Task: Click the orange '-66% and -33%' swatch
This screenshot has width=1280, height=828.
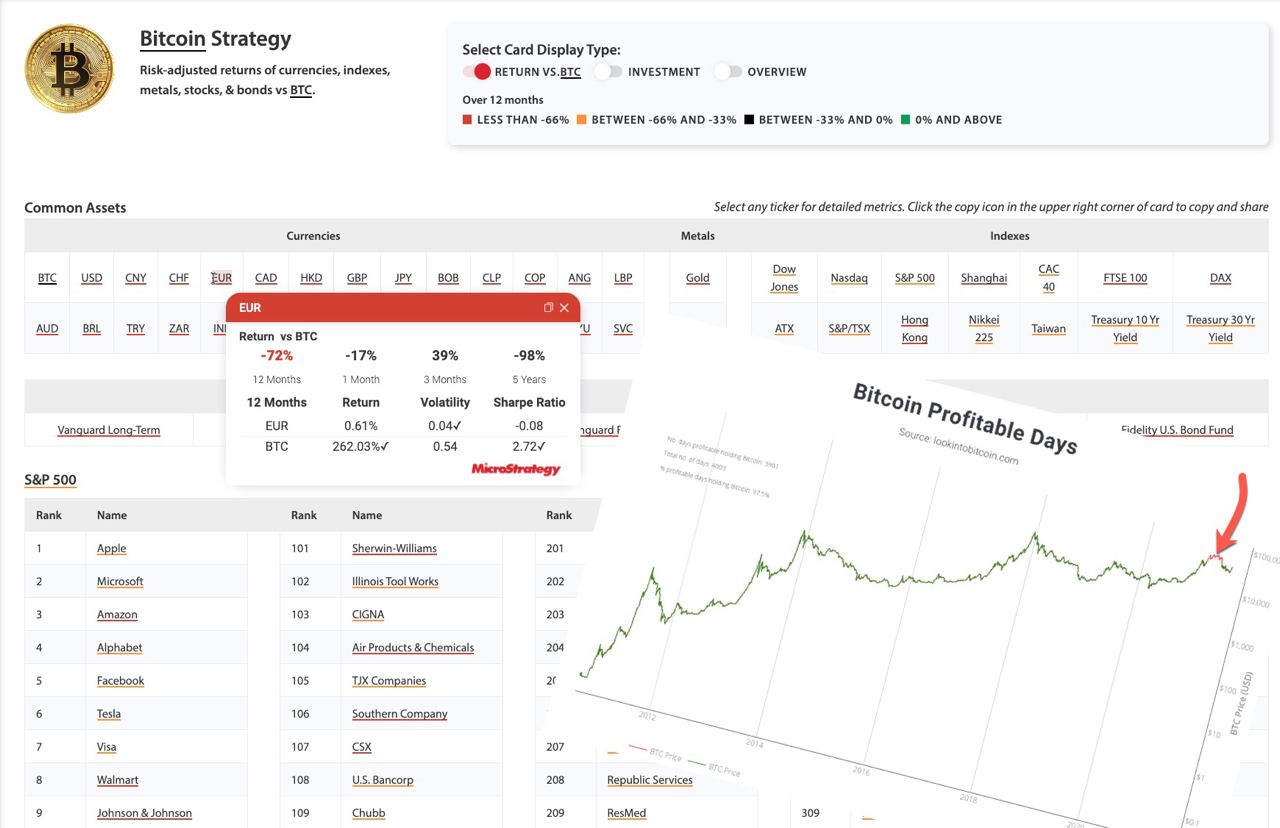Action: [581, 120]
